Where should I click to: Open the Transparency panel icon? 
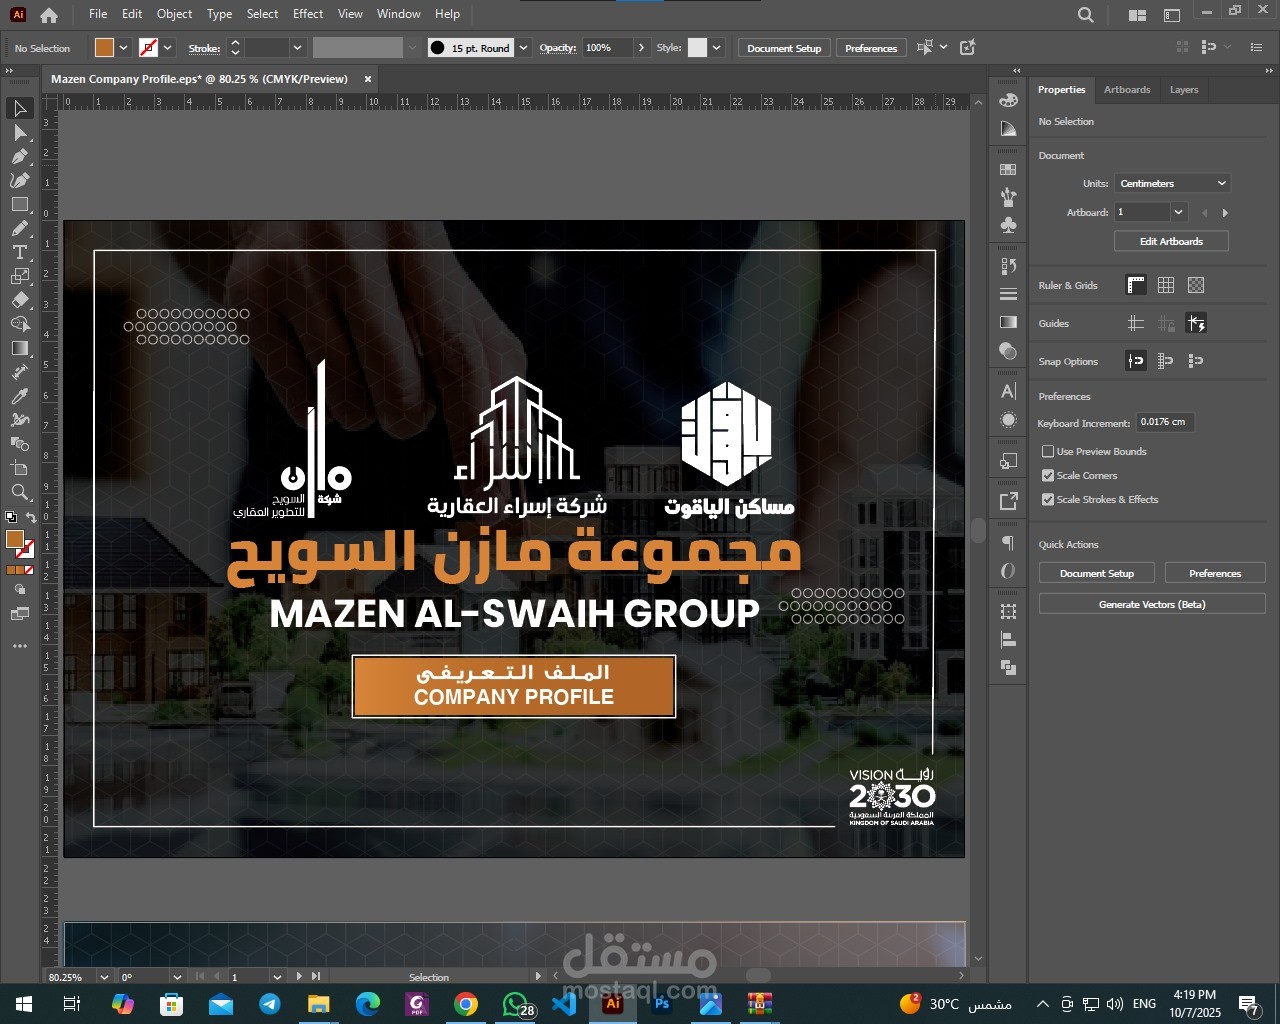point(1008,351)
